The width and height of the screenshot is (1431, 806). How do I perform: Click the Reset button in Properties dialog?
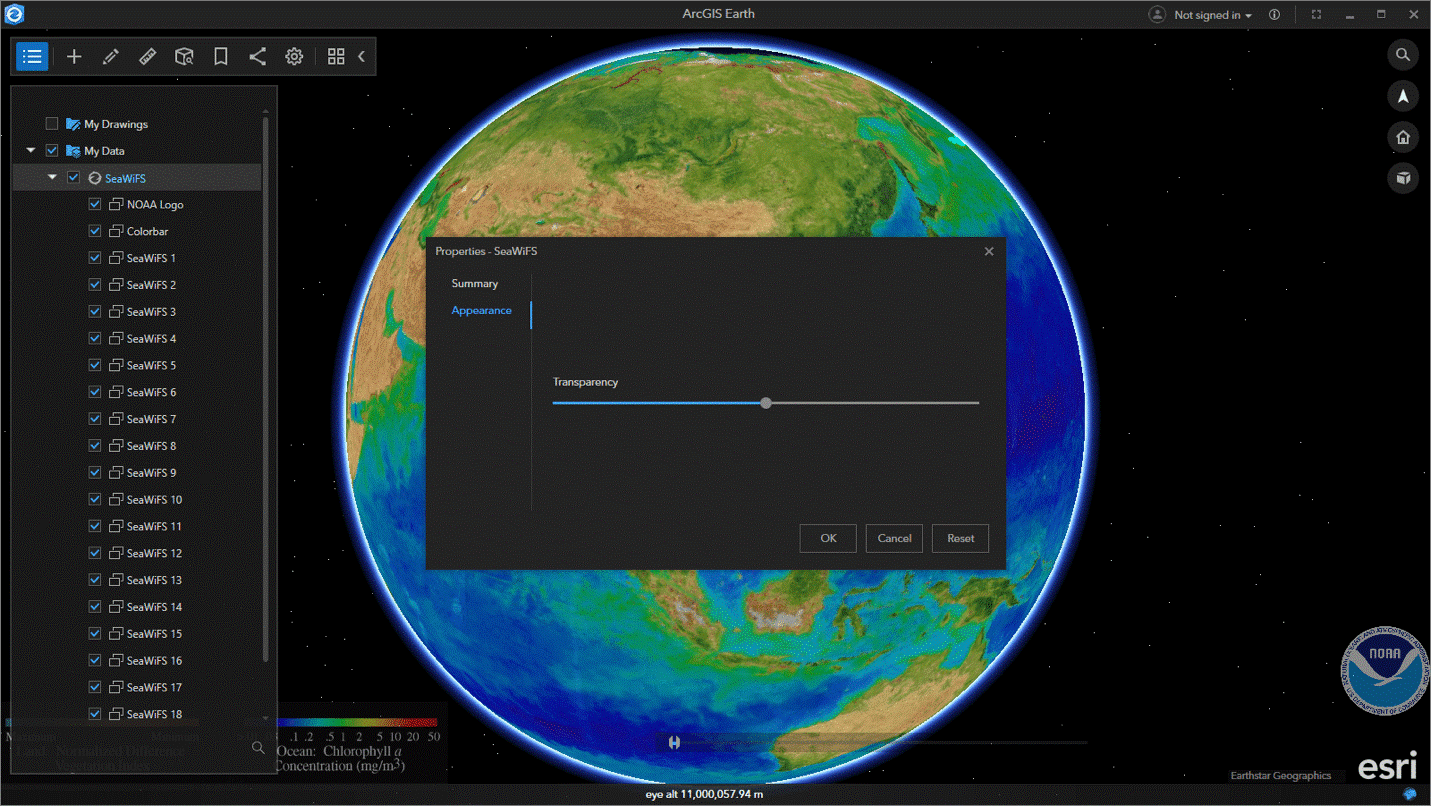click(x=959, y=538)
